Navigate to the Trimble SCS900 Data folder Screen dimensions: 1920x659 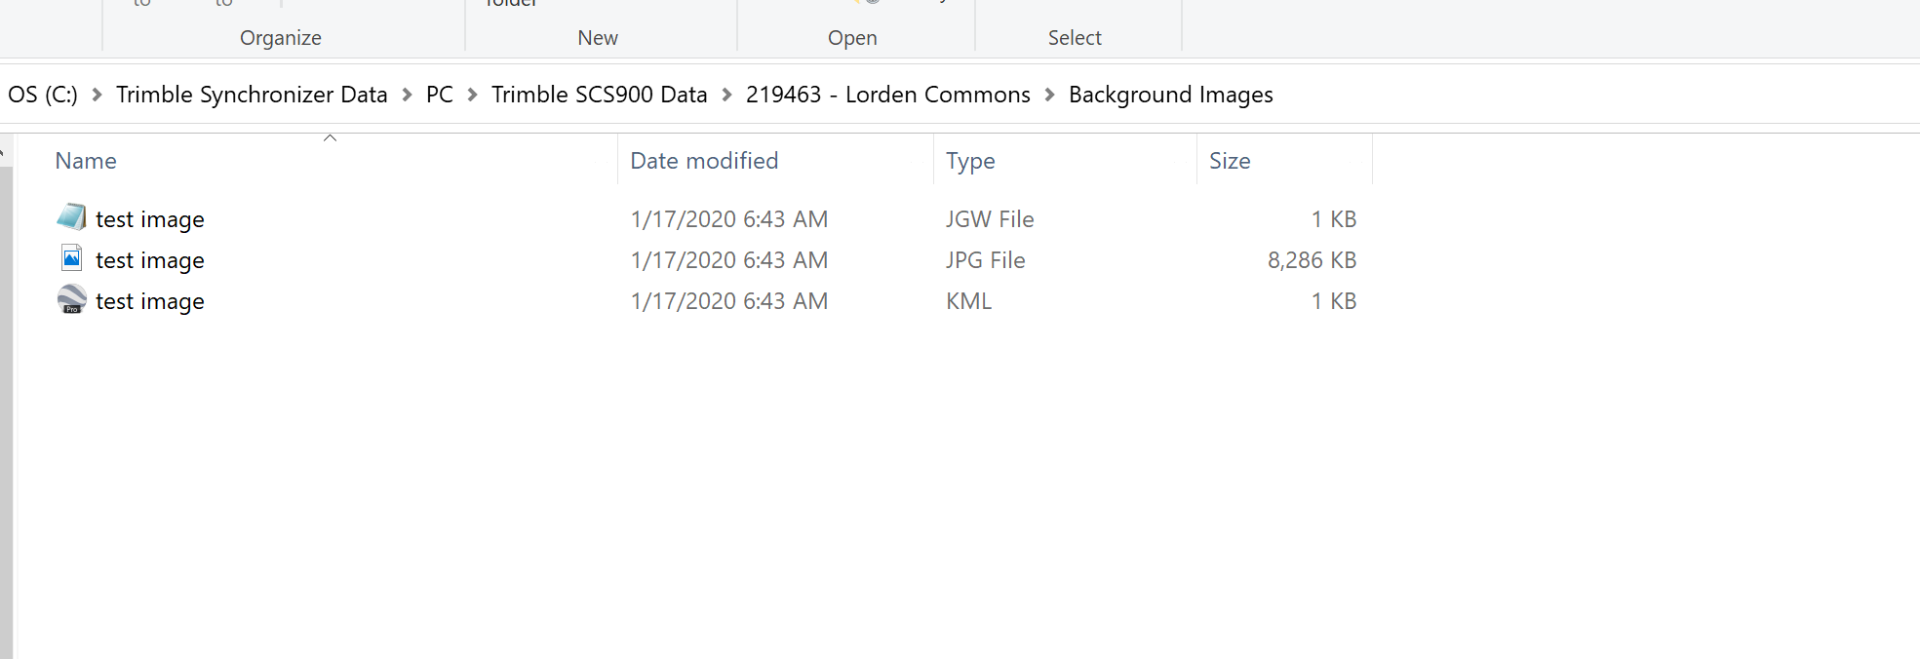598,94
